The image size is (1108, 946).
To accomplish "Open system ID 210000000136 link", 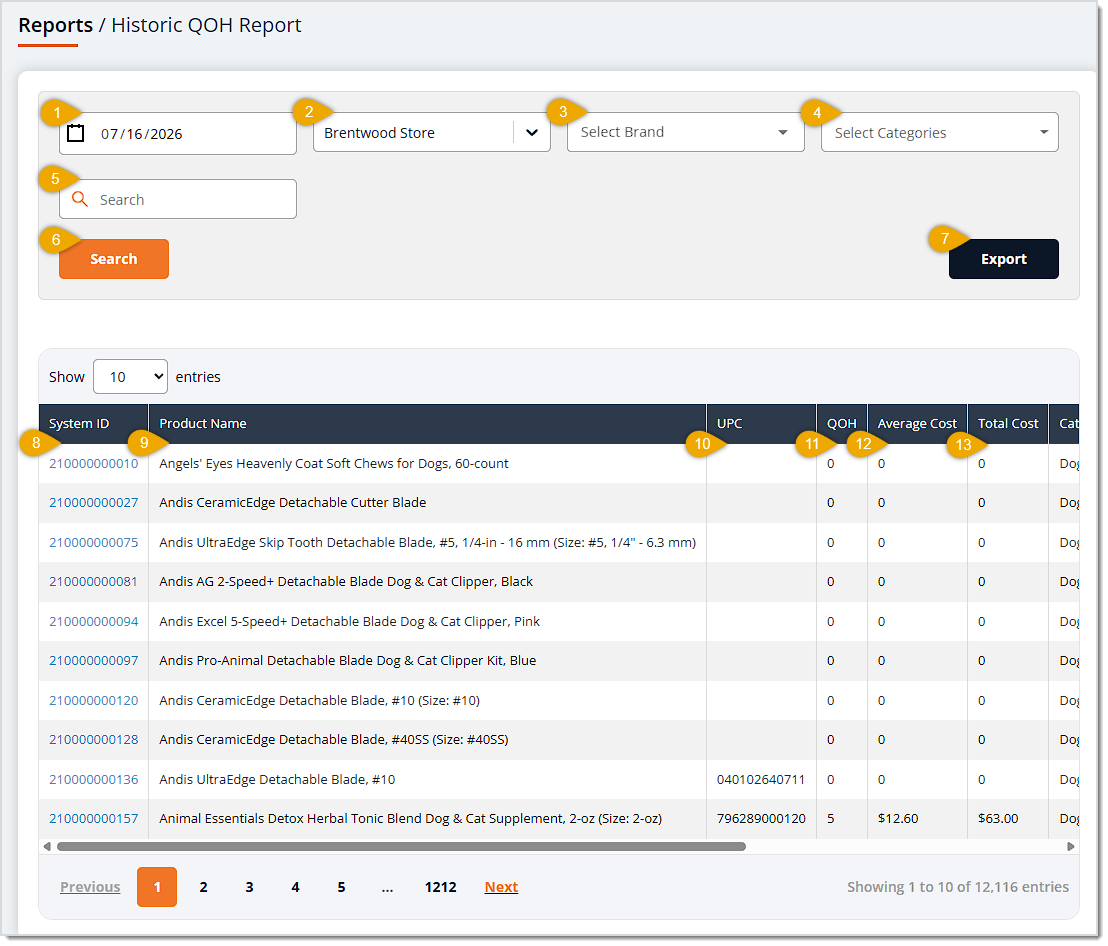I will (94, 781).
